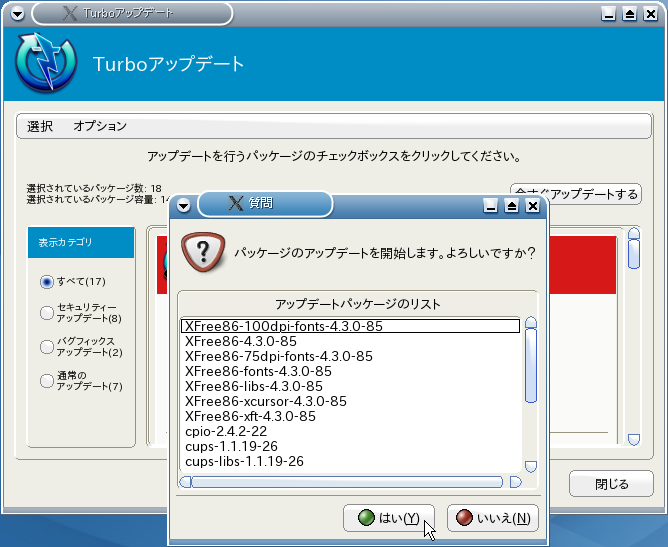Screen dimensions: 668x547
Task: Minimize the Turboアップデート main window
Action: [x=608, y=14]
